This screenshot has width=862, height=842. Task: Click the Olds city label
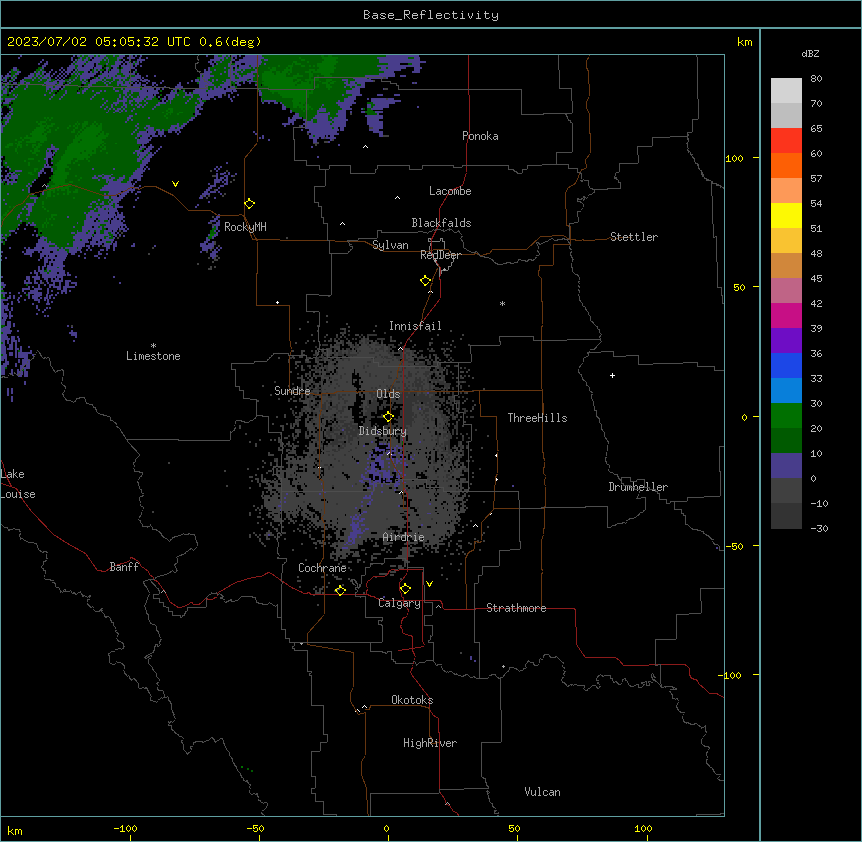pos(388,394)
